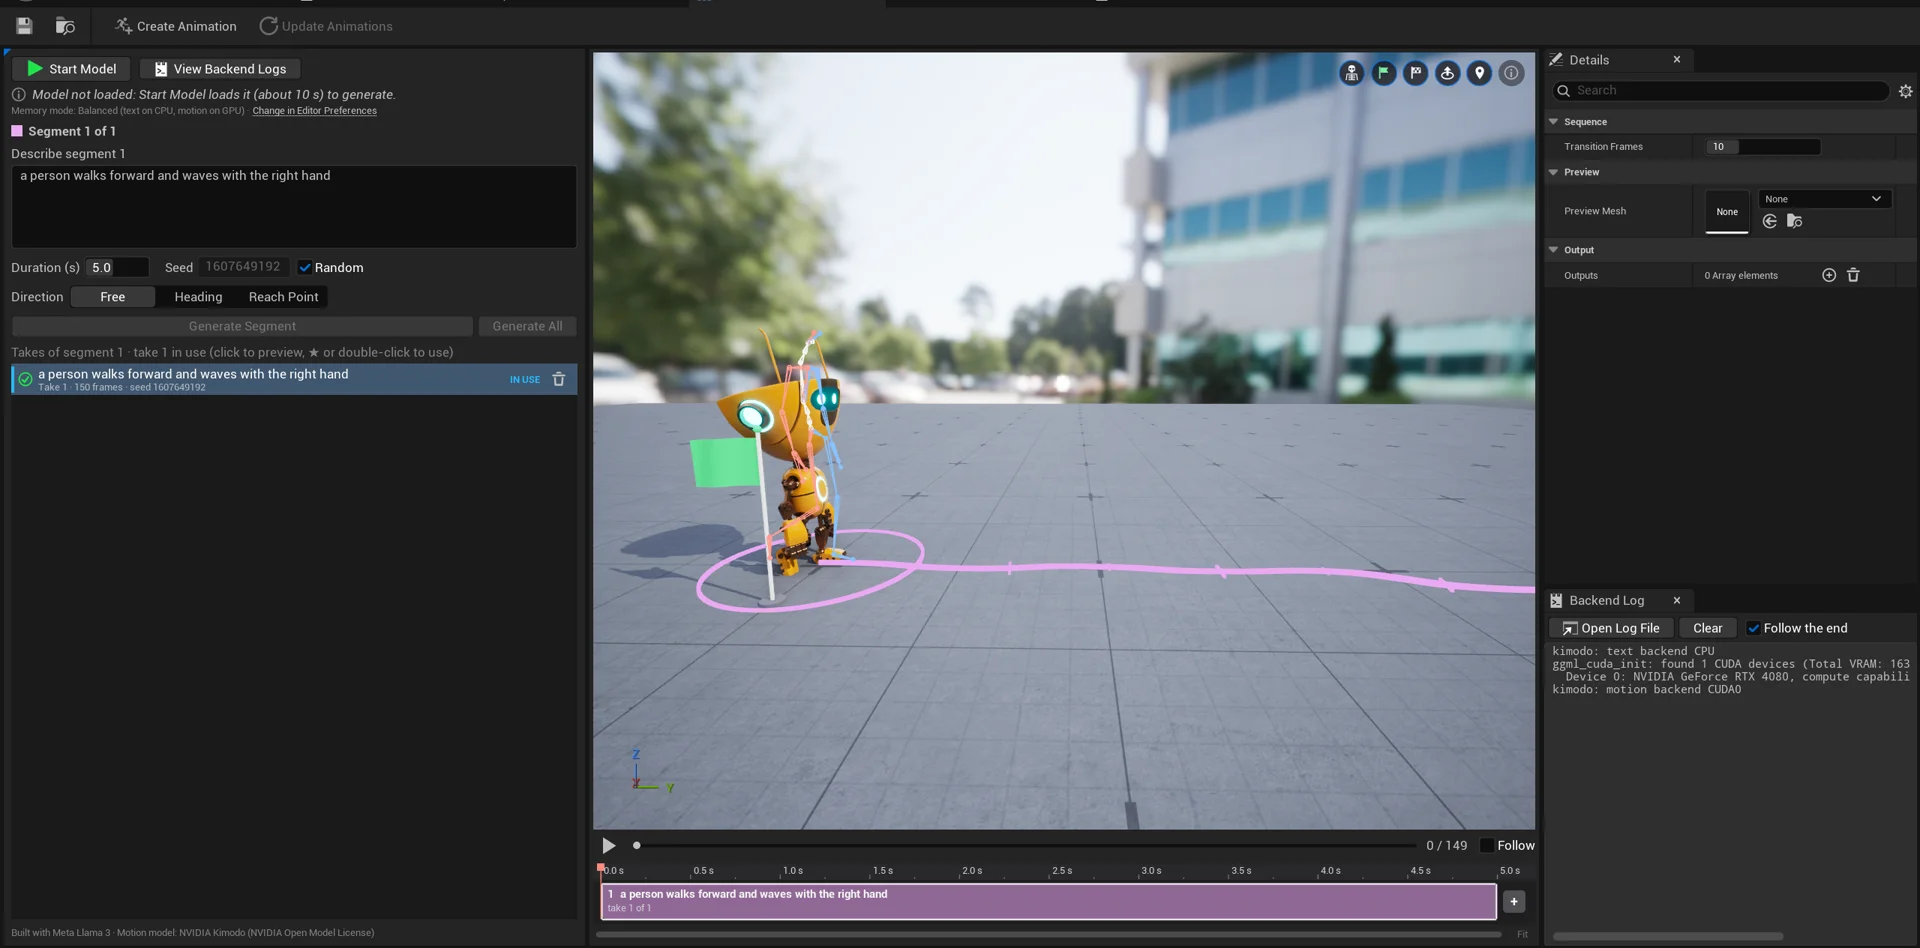1920x948 pixels.
Task: Click Create Animation in toolbar
Action: pos(176,26)
